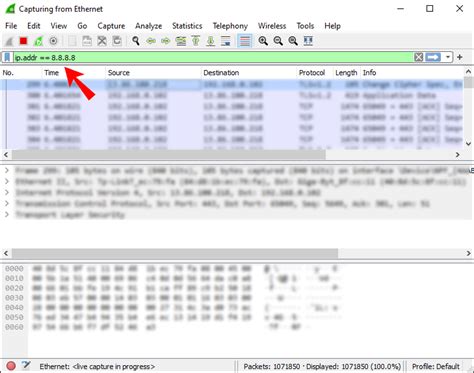The width and height of the screenshot is (474, 373).
Task: Open Find a packet magnifier
Action: pos(135,41)
